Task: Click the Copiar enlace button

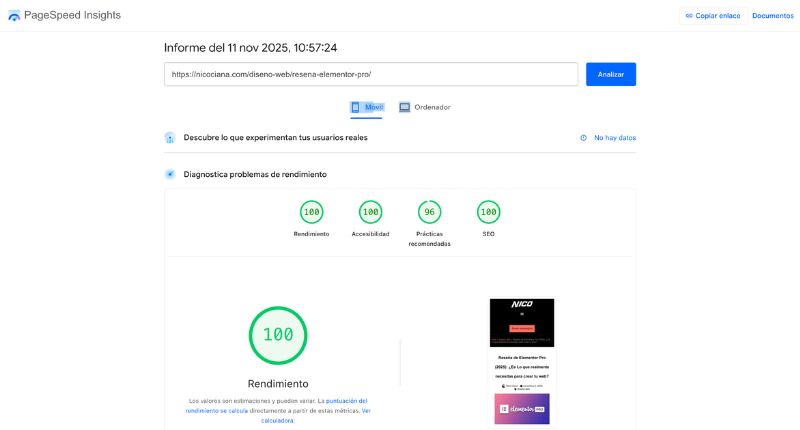Action: tap(713, 16)
